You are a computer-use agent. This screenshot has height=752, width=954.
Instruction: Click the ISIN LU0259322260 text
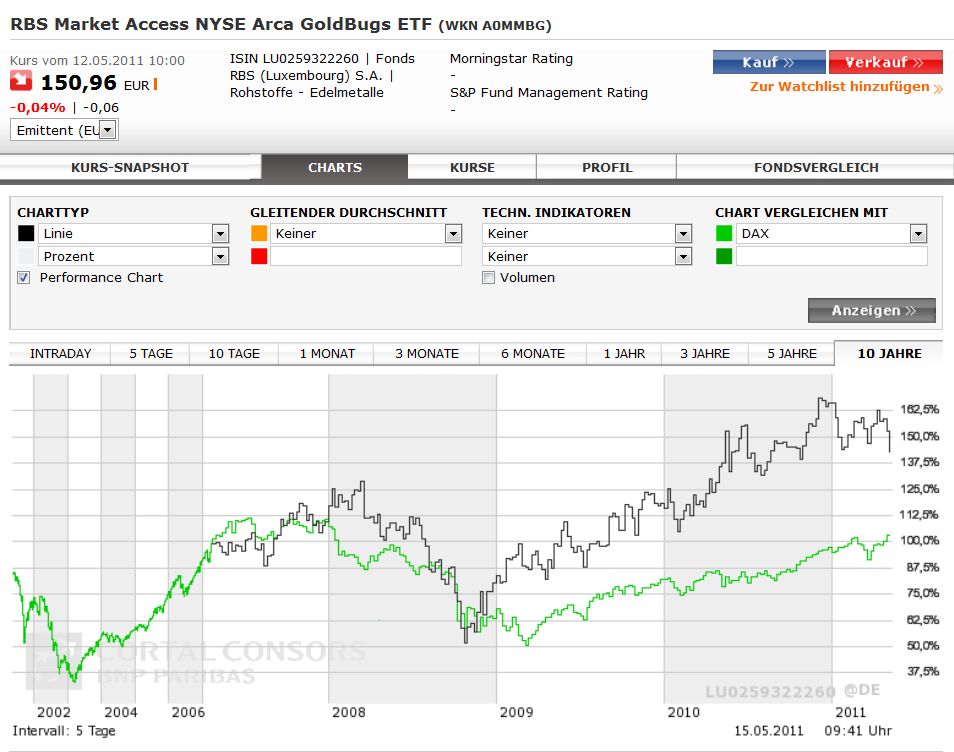click(294, 58)
